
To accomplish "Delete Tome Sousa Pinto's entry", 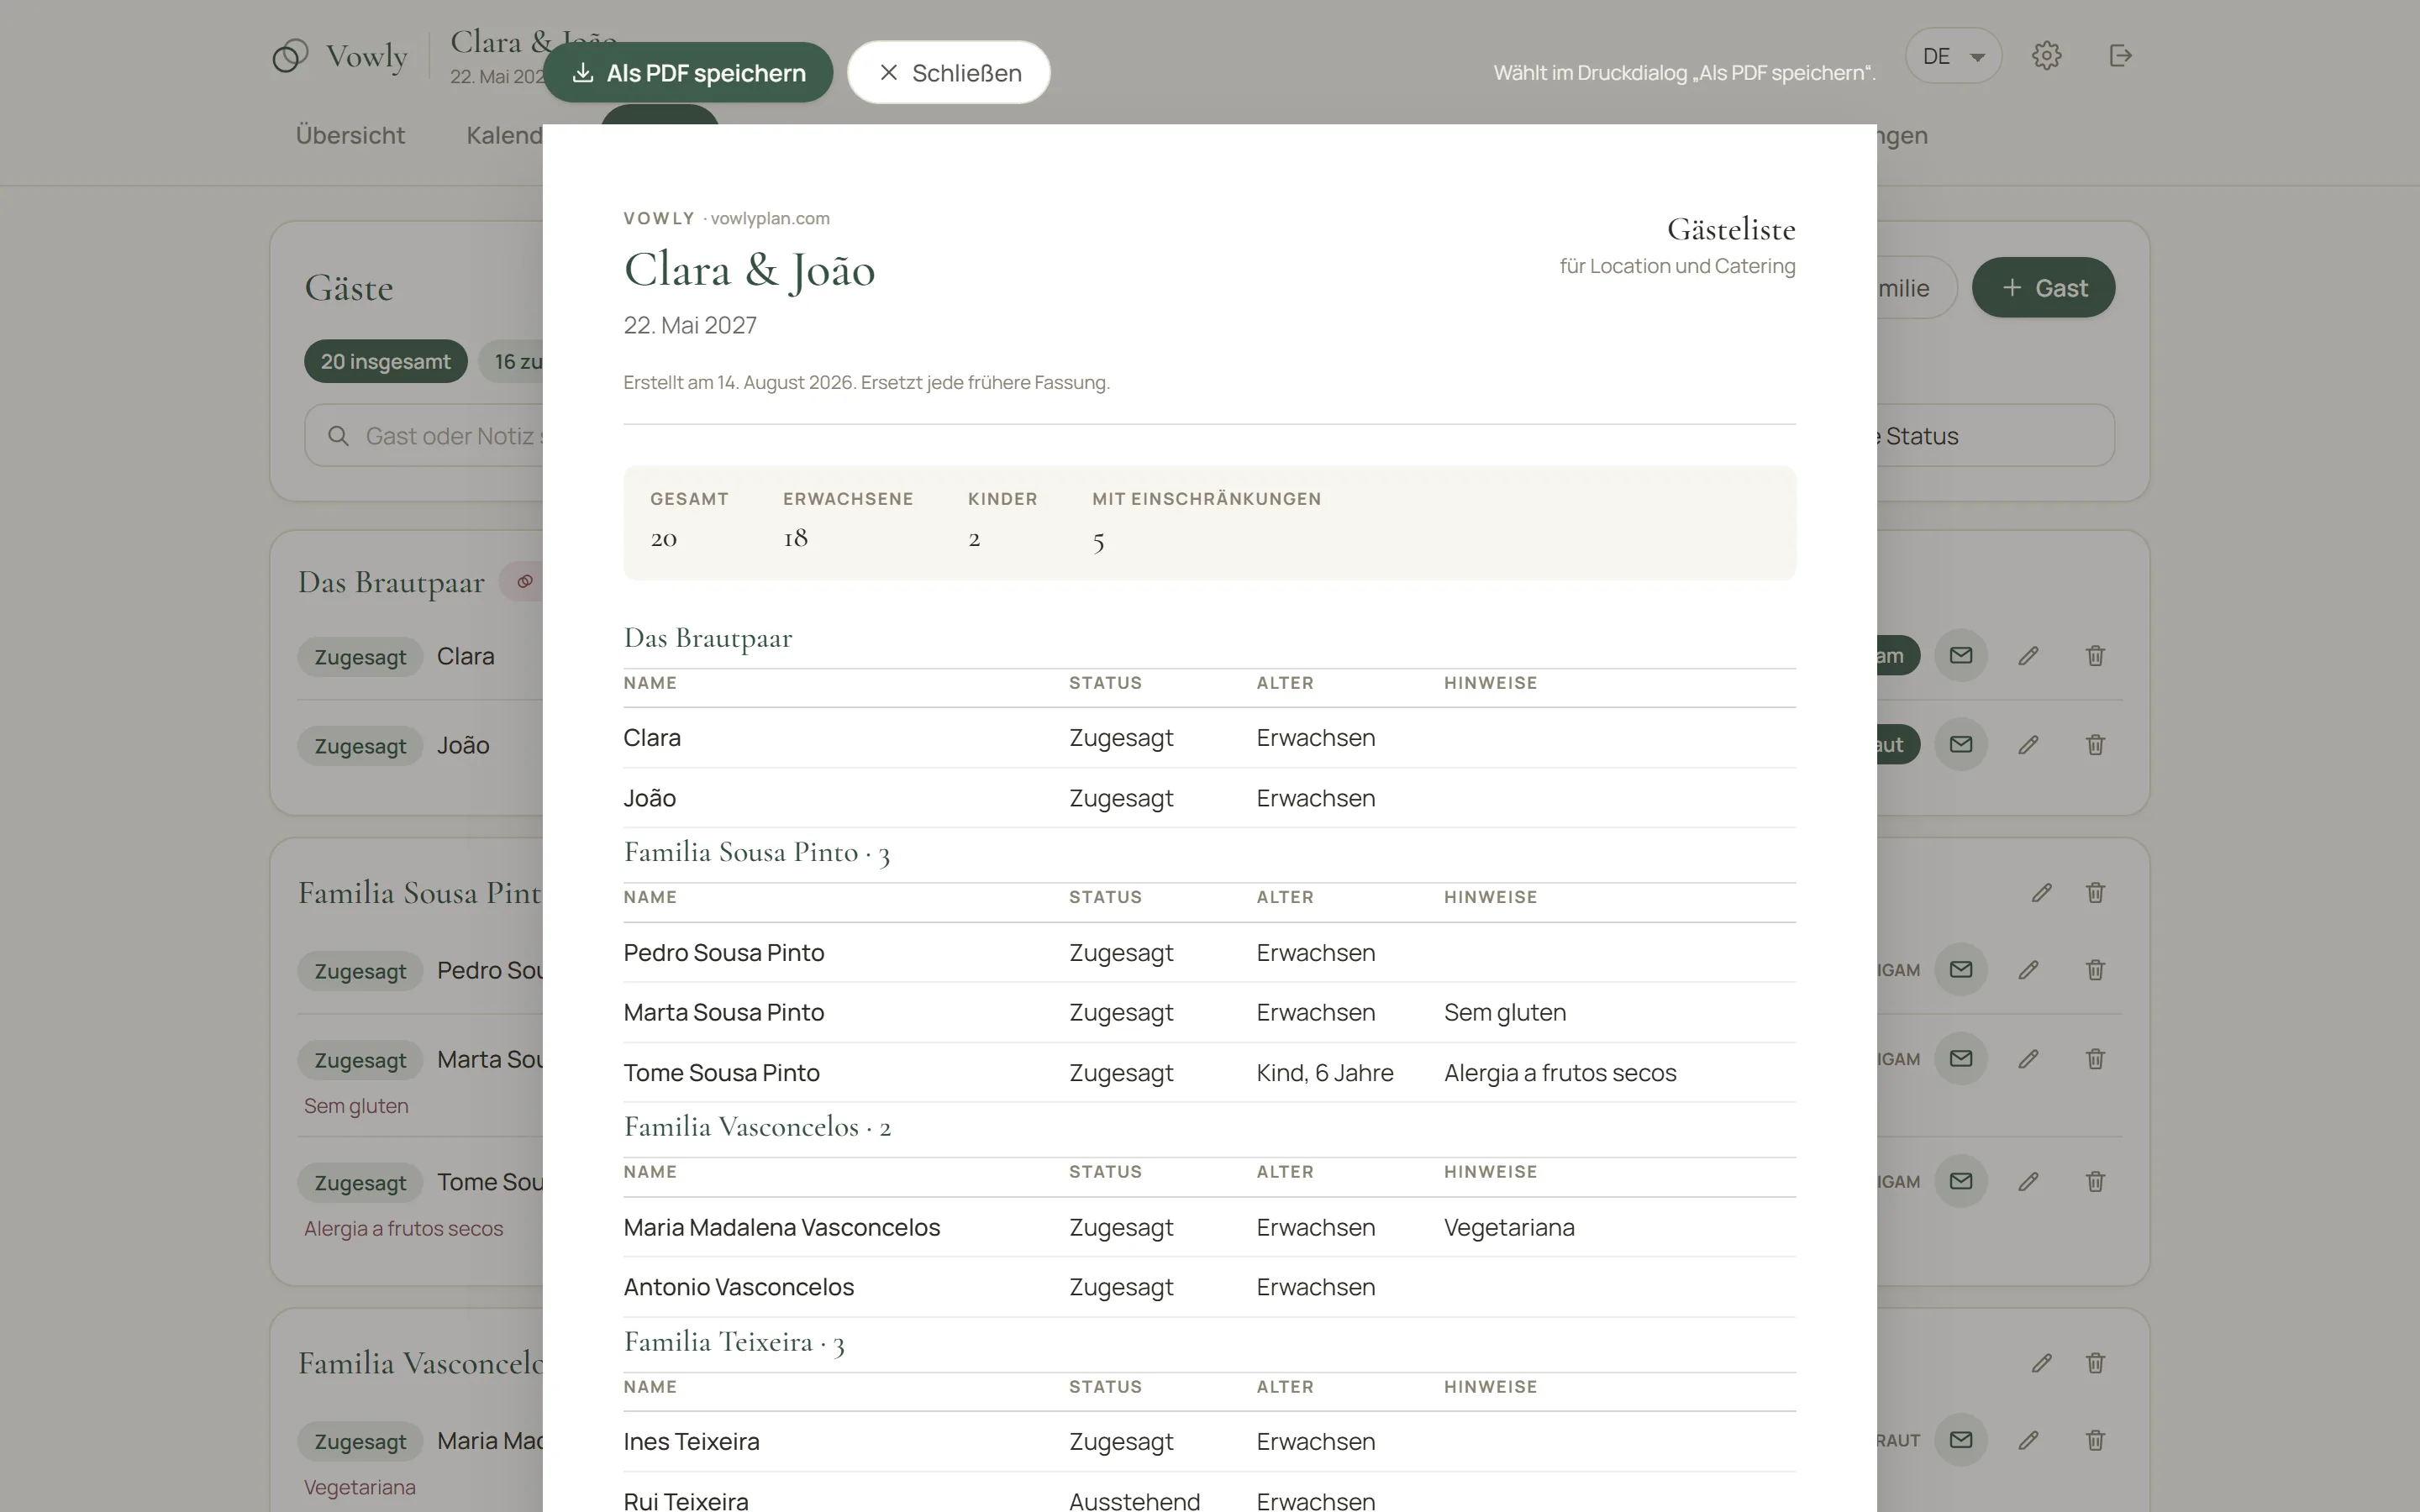I will point(2095,1182).
